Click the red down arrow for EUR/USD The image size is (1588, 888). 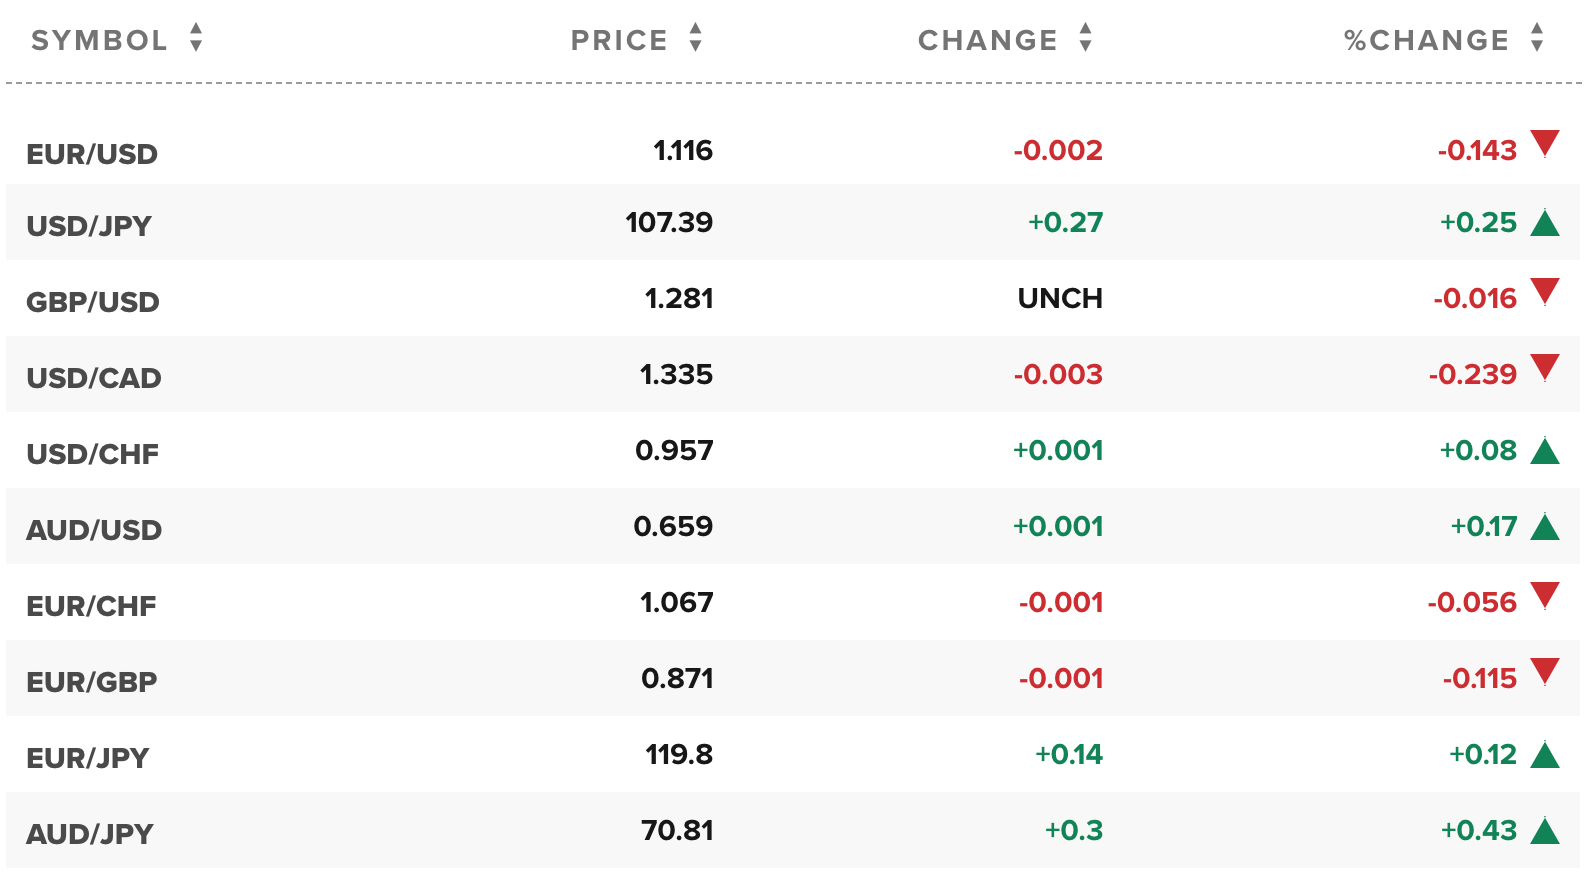tap(1545, 143)
